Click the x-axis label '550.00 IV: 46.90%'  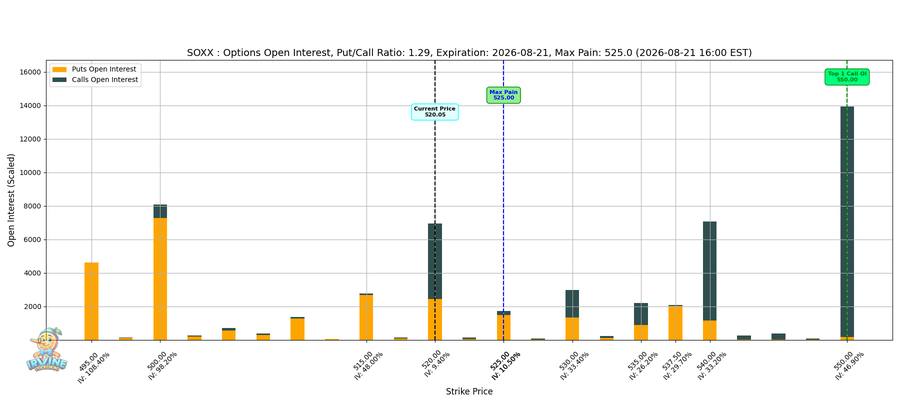point(851,363)
